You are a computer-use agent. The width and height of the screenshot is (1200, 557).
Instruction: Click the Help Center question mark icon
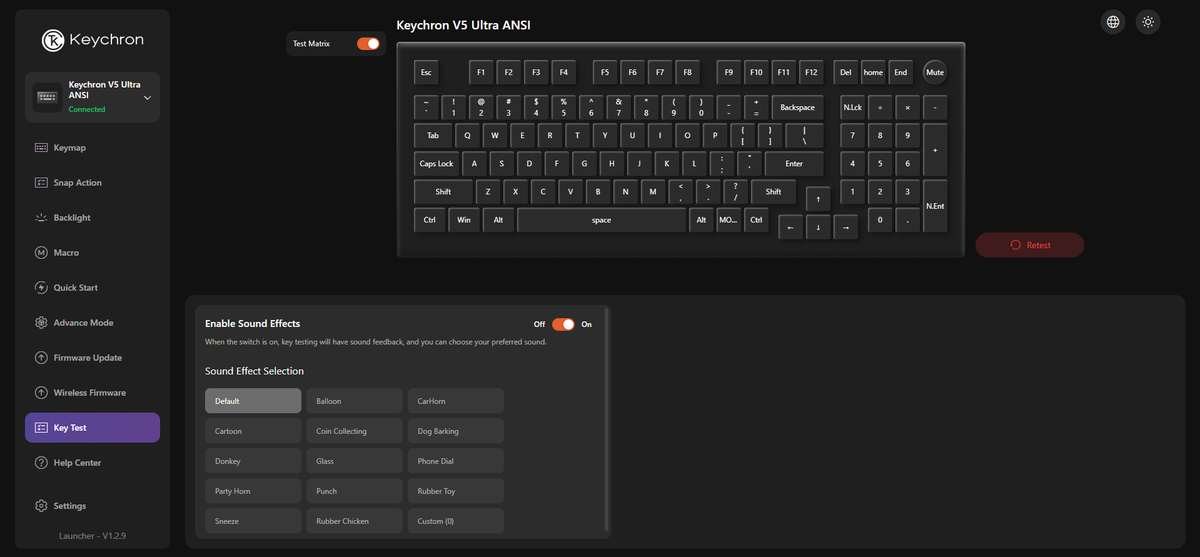[41, 463]
